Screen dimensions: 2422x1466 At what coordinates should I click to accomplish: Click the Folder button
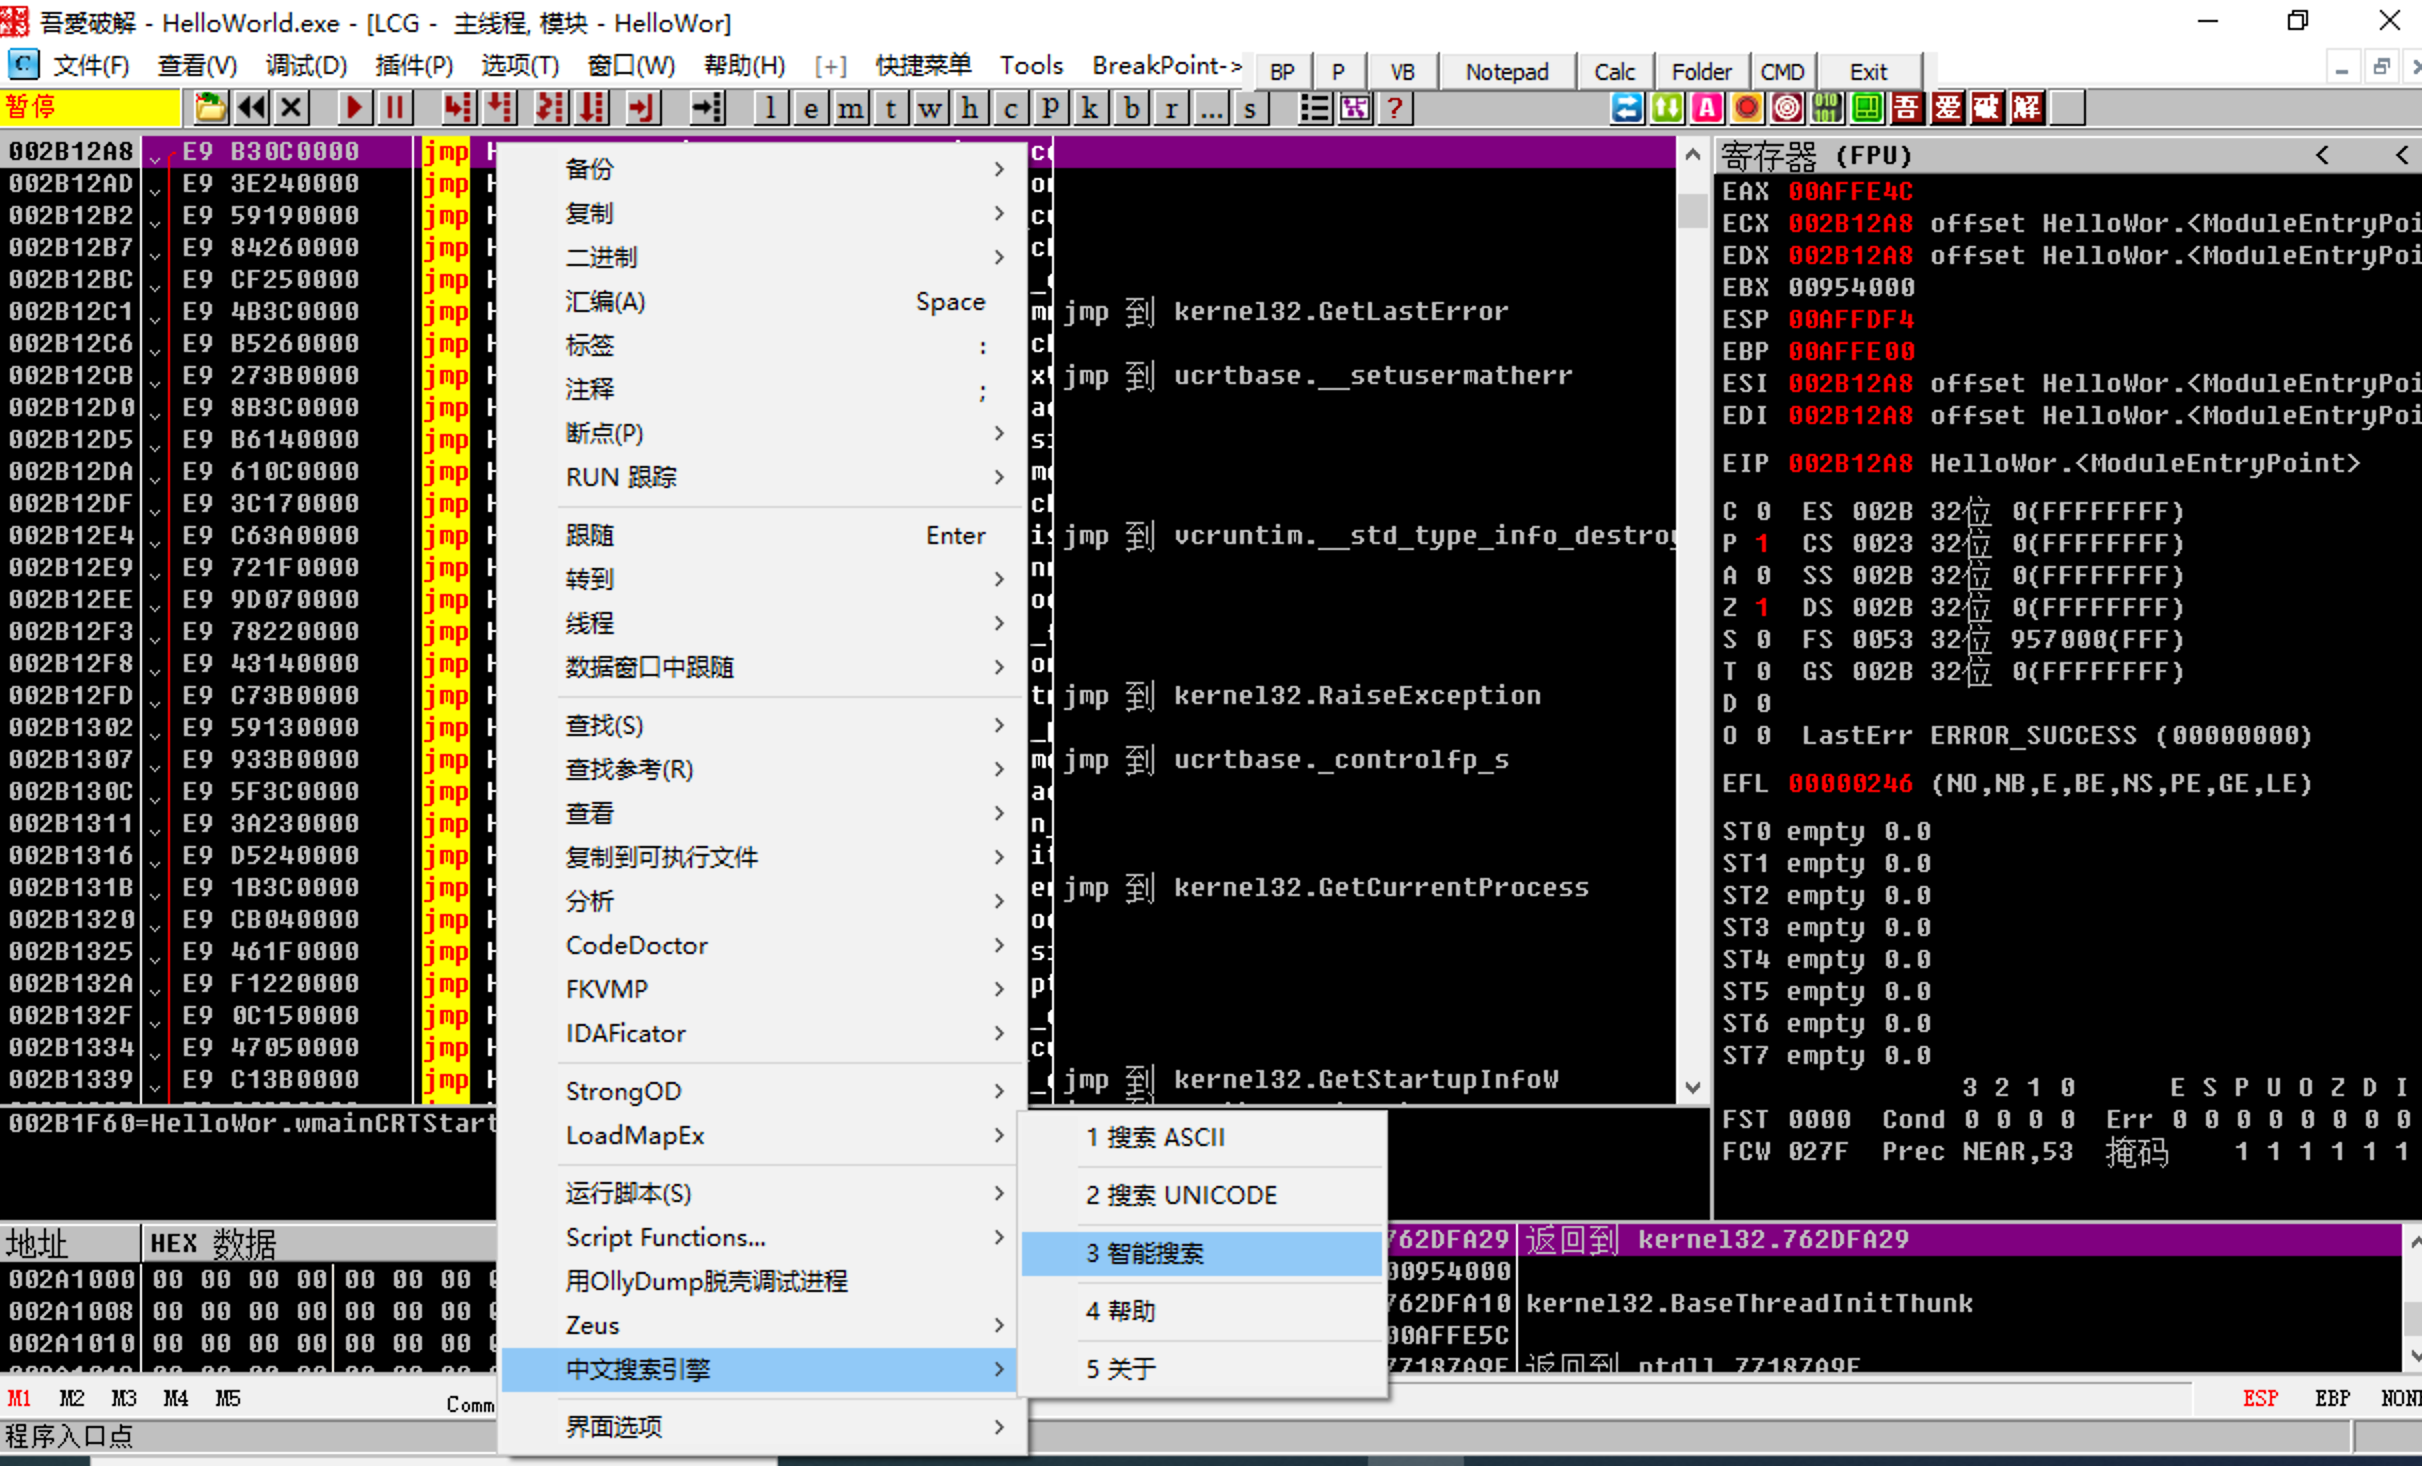pyautogui.click(x=1701, y=72)
